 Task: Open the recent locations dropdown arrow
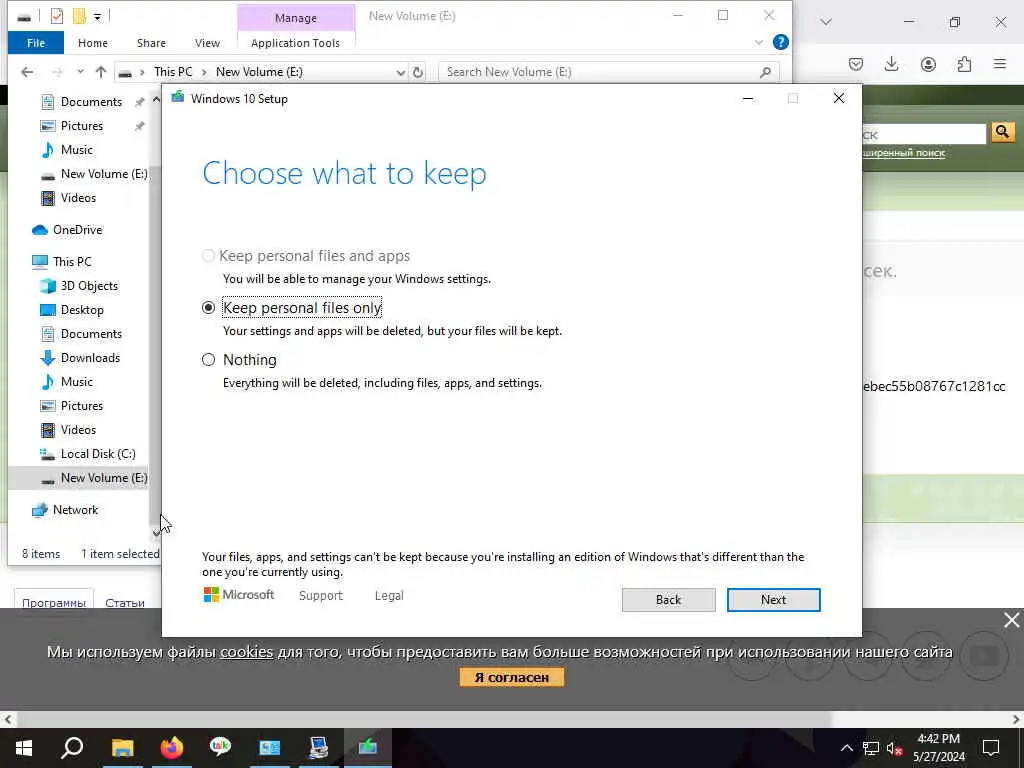click(x=80, y=72)
